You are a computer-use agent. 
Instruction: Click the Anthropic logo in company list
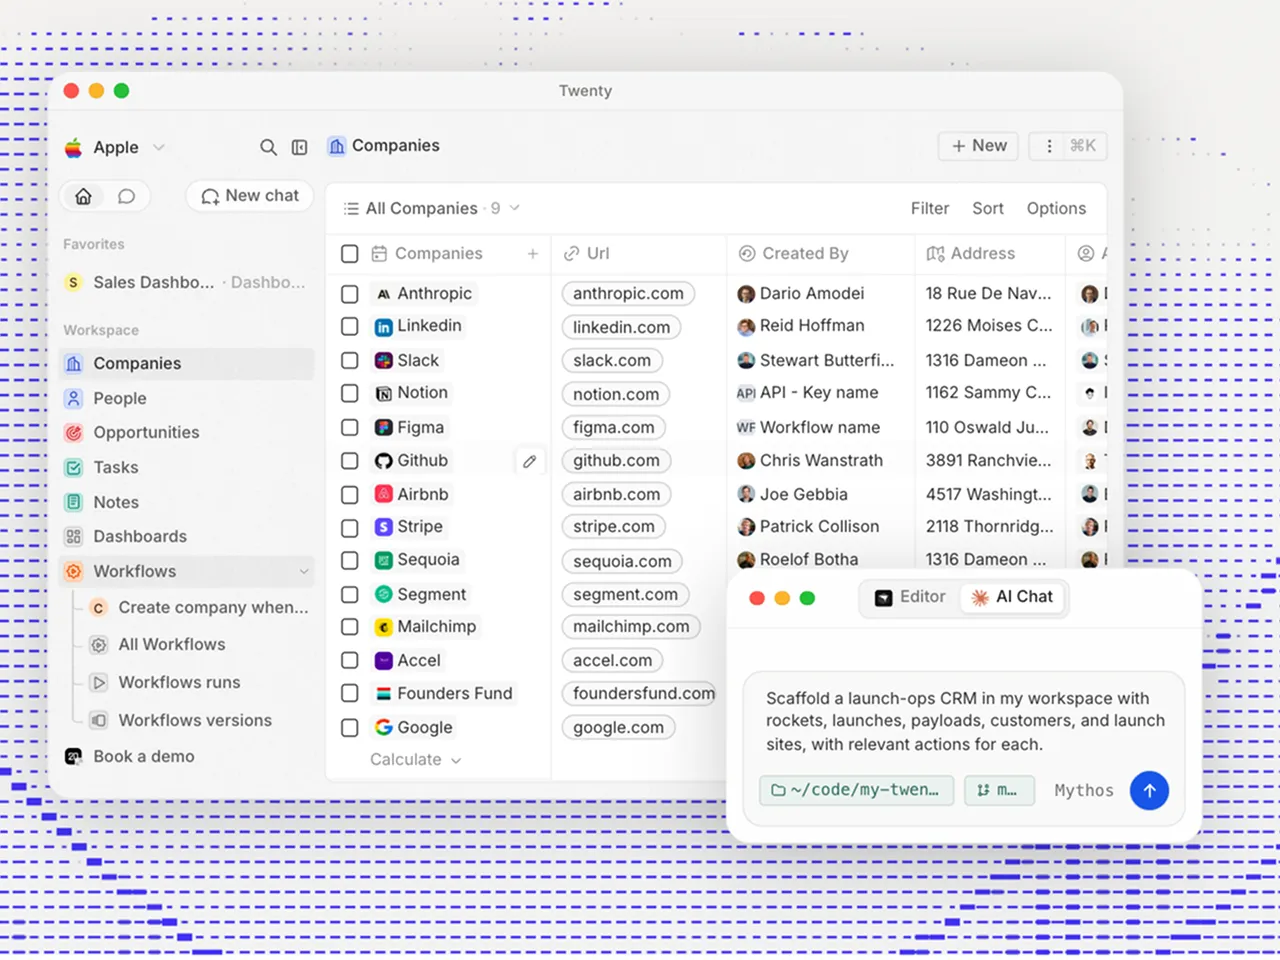[x=383, y=294]
